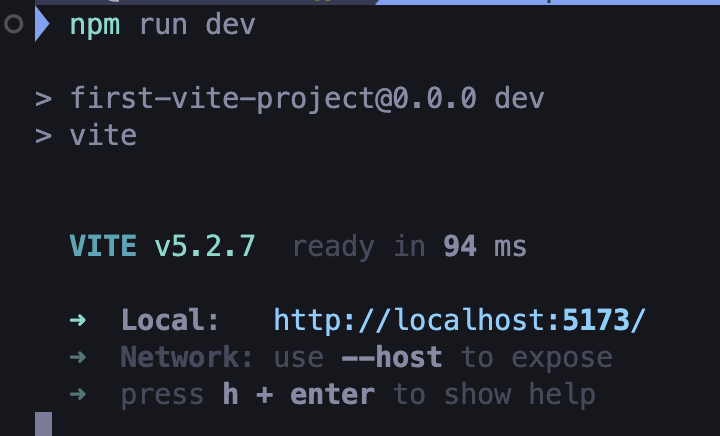Click the 'ready in 94 ms' text
Viewport: 720px width, 436px height.
click(410, 247)
